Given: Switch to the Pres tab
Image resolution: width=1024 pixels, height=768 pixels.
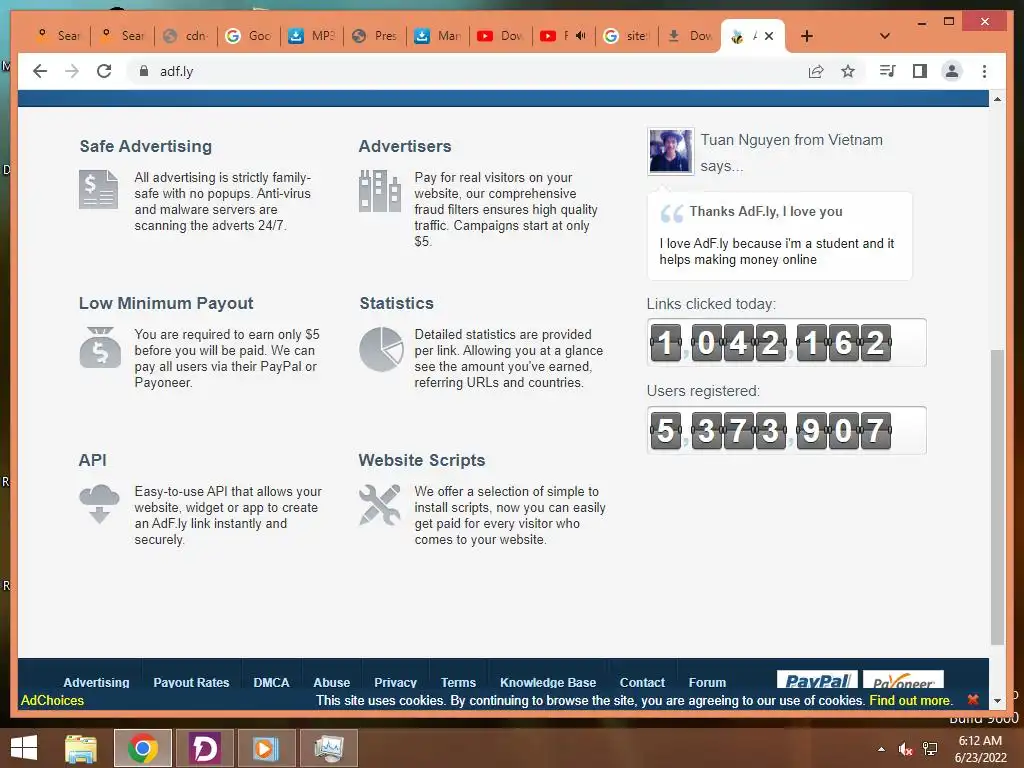Looking at the screenshot, I should click(x=376, y=36).
